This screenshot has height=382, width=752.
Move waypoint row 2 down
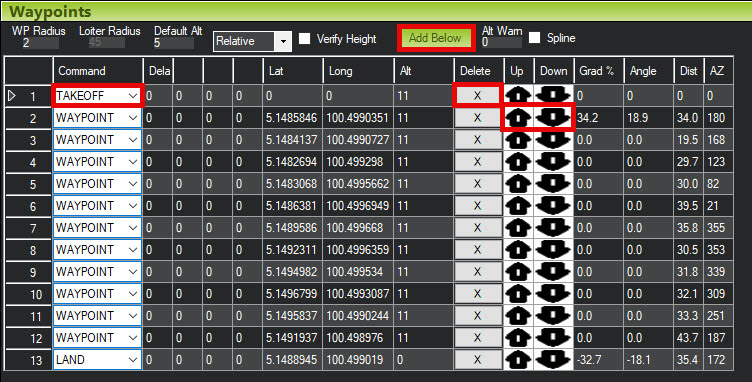pyautogui.click(x=553, y=117)
